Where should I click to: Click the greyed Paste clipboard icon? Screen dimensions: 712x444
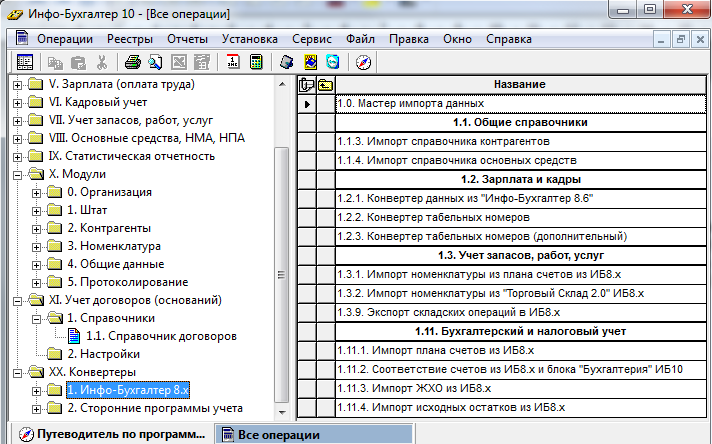pyautogui.click(x=79, y=63)
